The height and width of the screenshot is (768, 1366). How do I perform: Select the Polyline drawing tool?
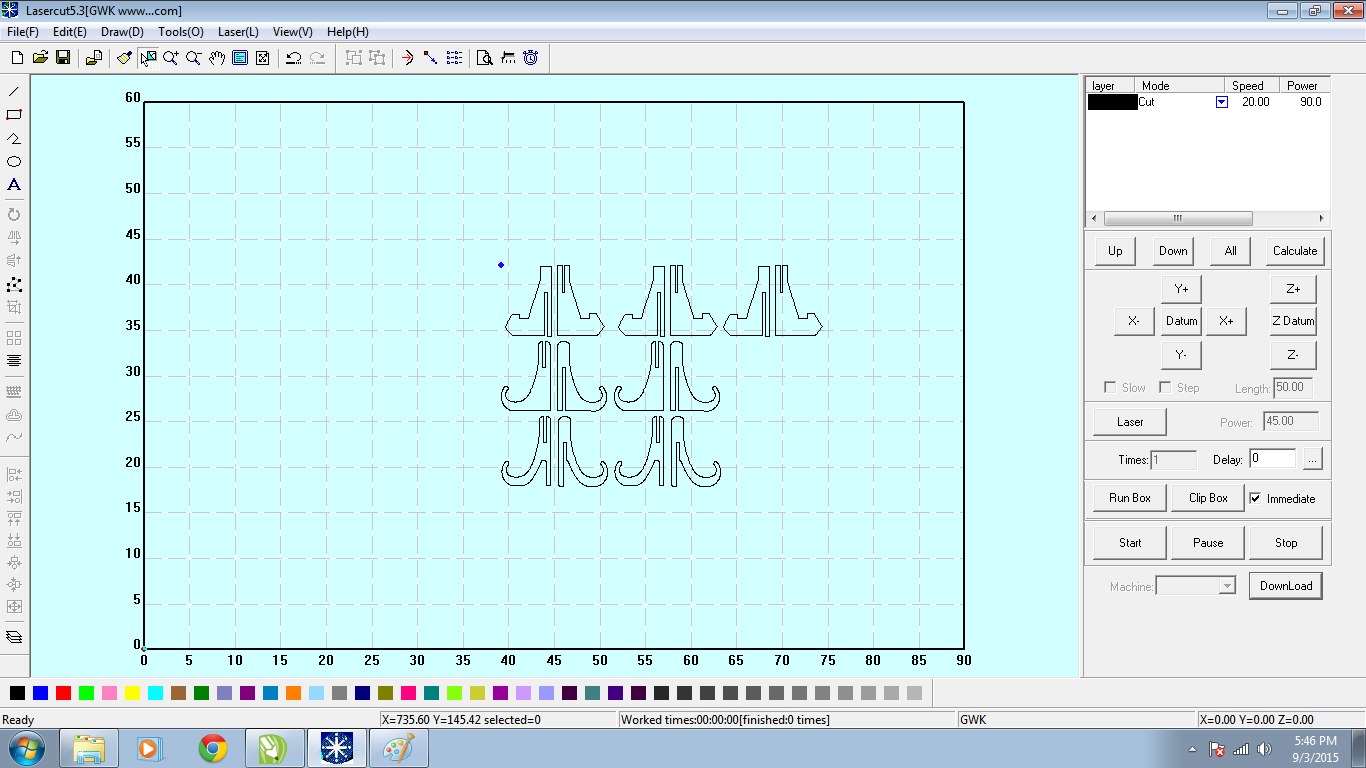pyautogui.click(x=14, y=138)
